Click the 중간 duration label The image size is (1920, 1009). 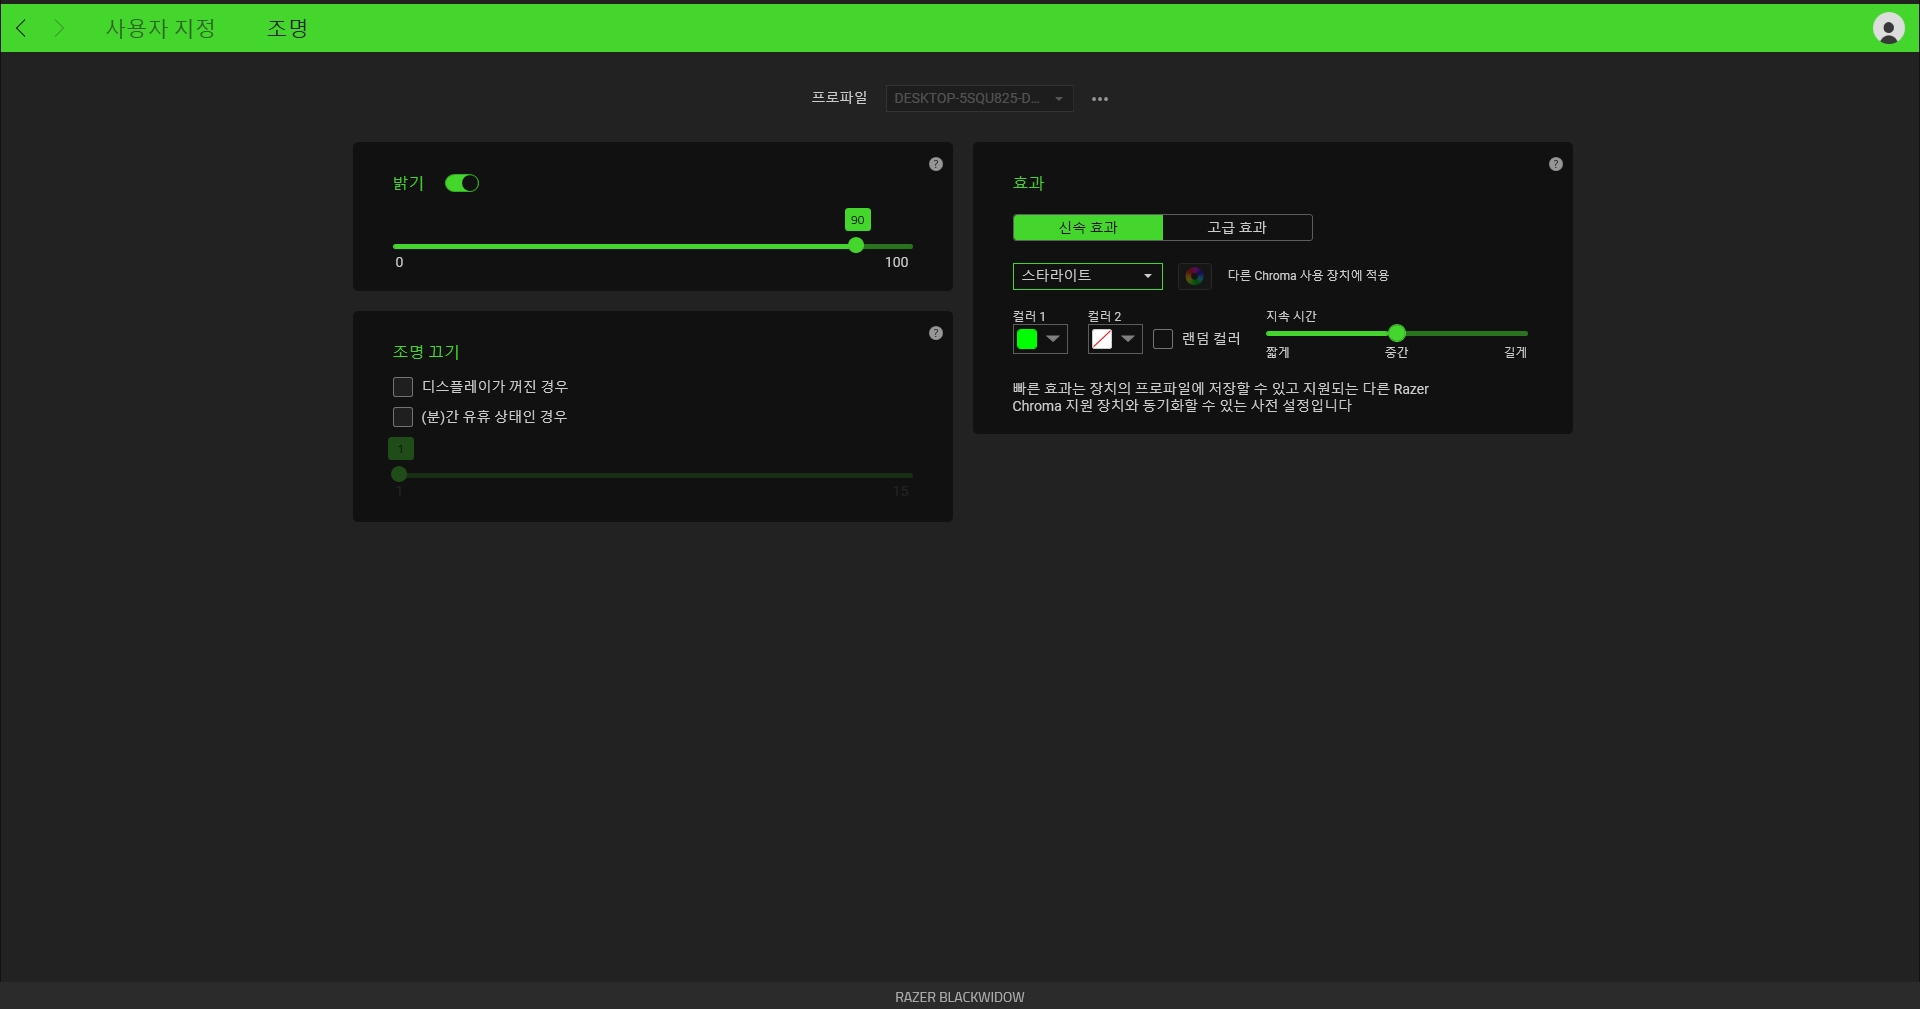coord(1396,352)
